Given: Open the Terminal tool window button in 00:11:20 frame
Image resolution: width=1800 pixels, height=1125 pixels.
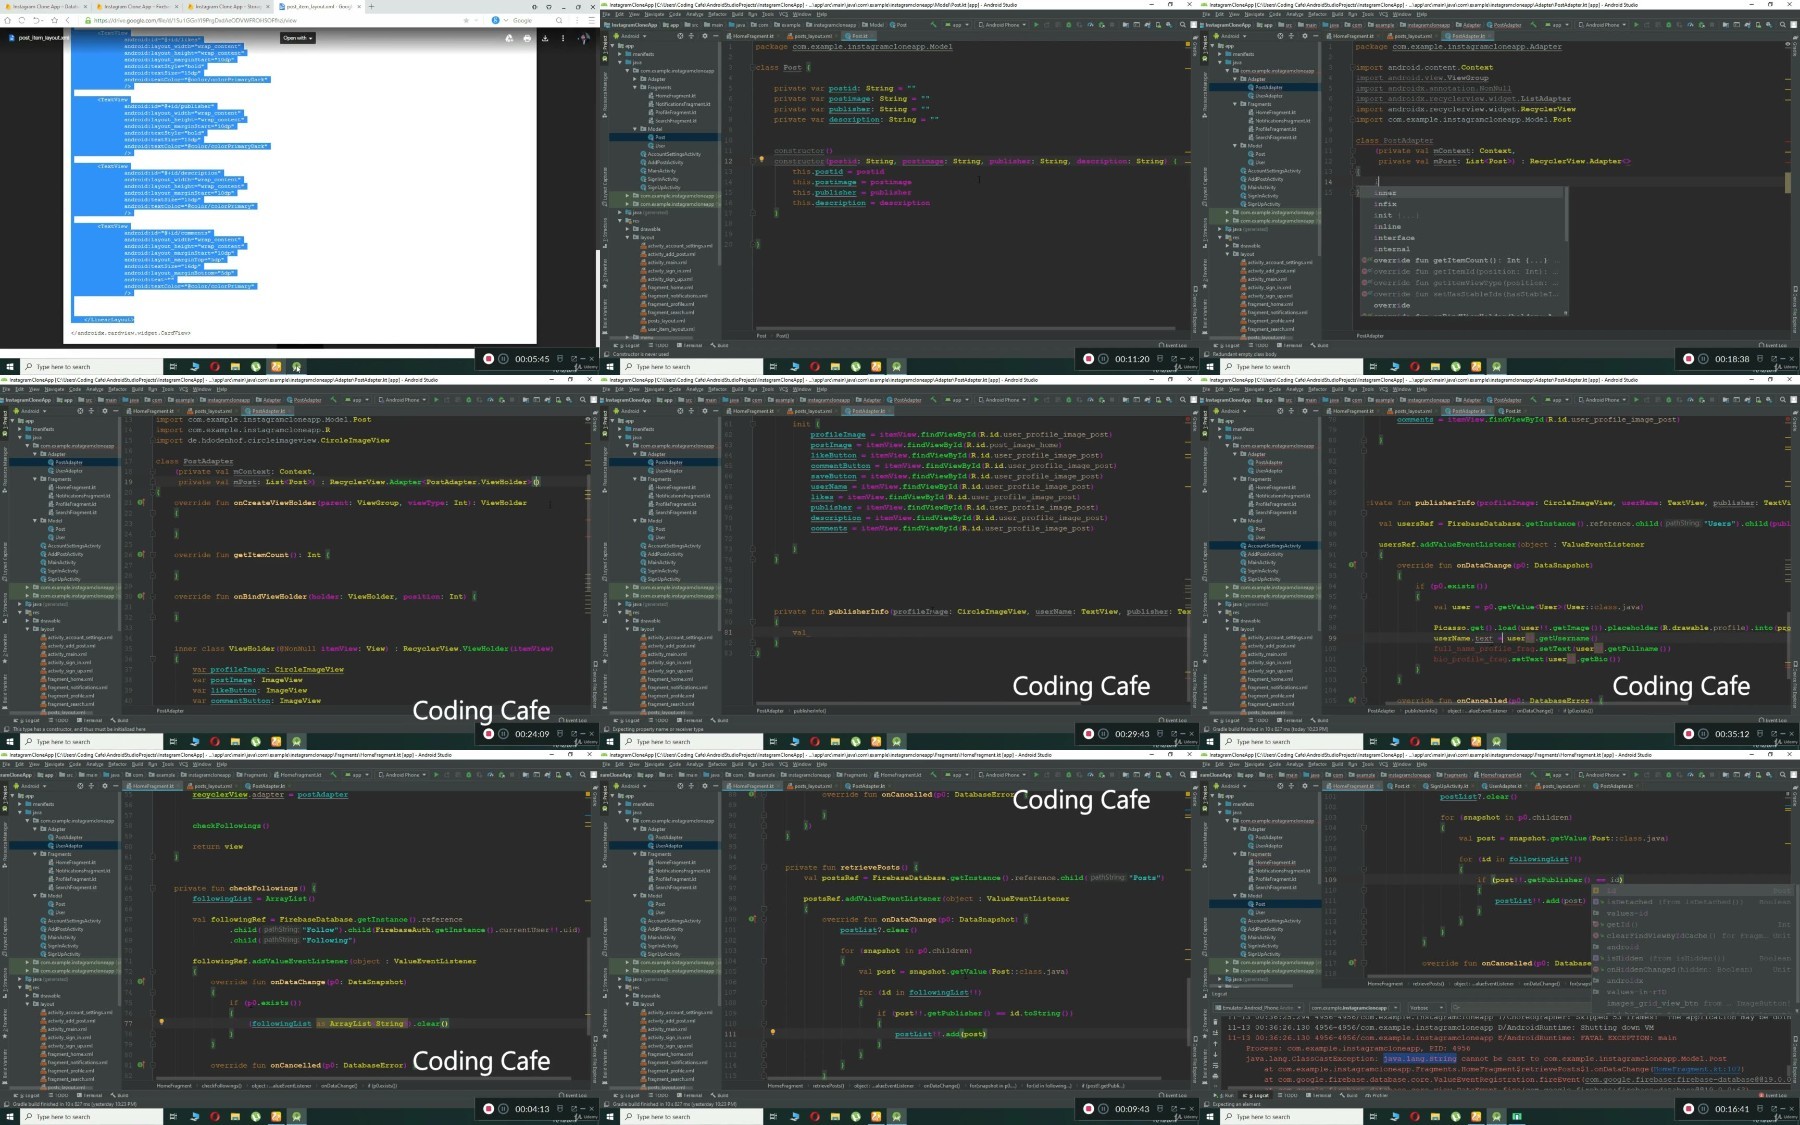Looking at the screenshot, I should [689, 345].
